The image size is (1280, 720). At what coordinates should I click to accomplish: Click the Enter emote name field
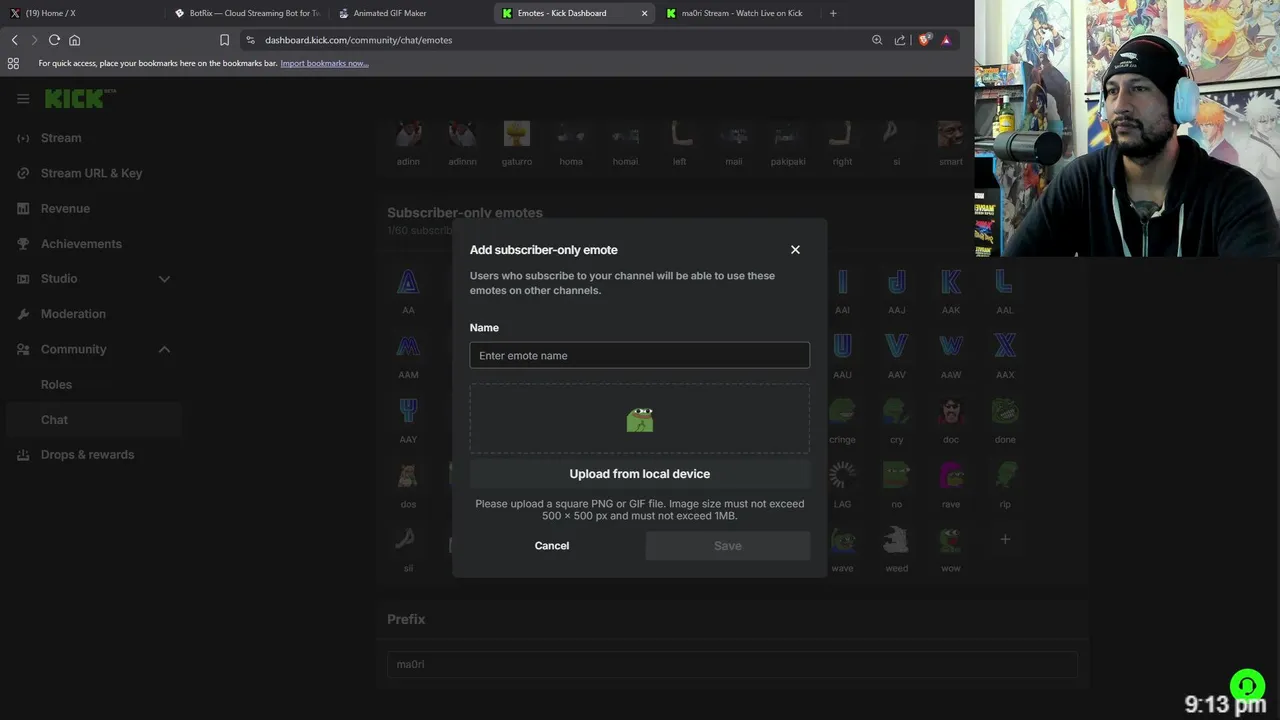point(640,355)
